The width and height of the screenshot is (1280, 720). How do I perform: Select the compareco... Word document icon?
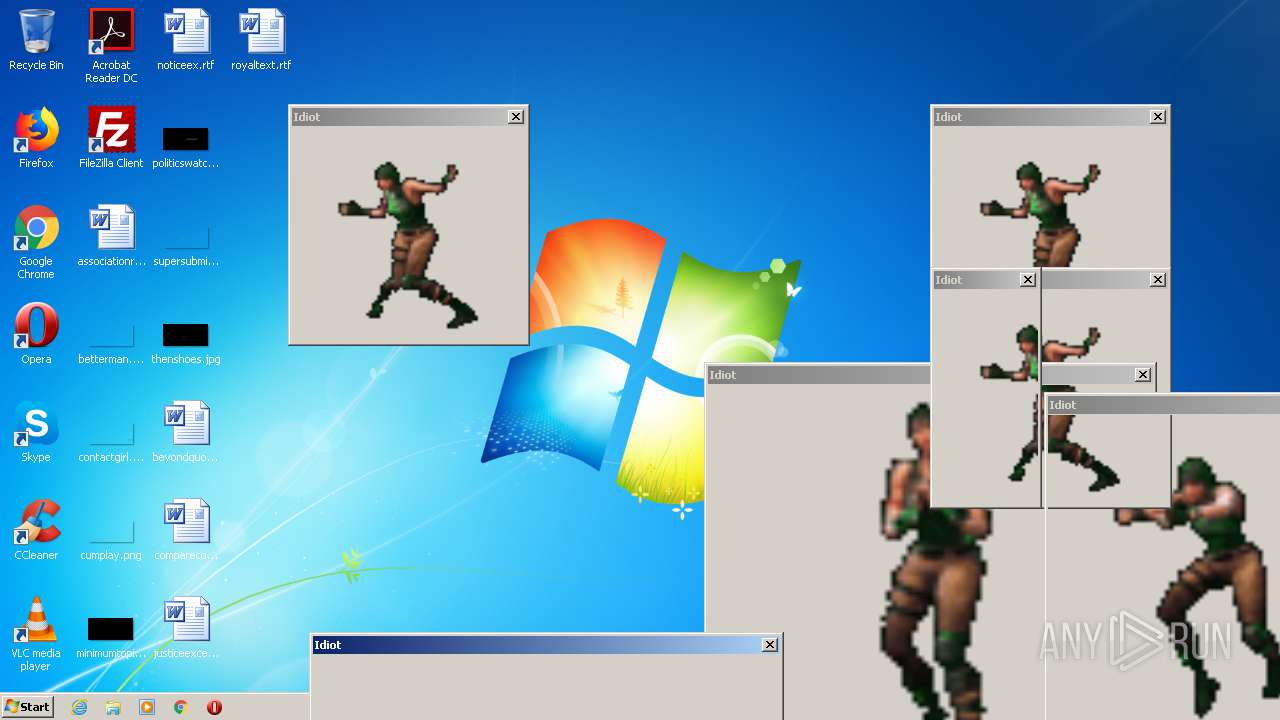click(x=186, y=530)
